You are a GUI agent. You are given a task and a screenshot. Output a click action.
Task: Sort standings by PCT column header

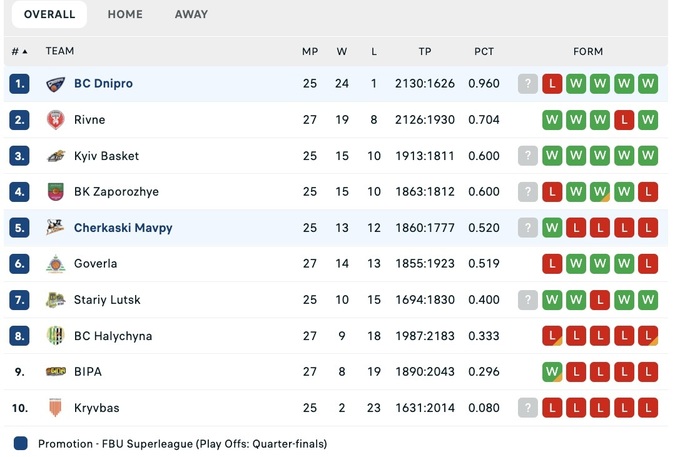(484, 51)
